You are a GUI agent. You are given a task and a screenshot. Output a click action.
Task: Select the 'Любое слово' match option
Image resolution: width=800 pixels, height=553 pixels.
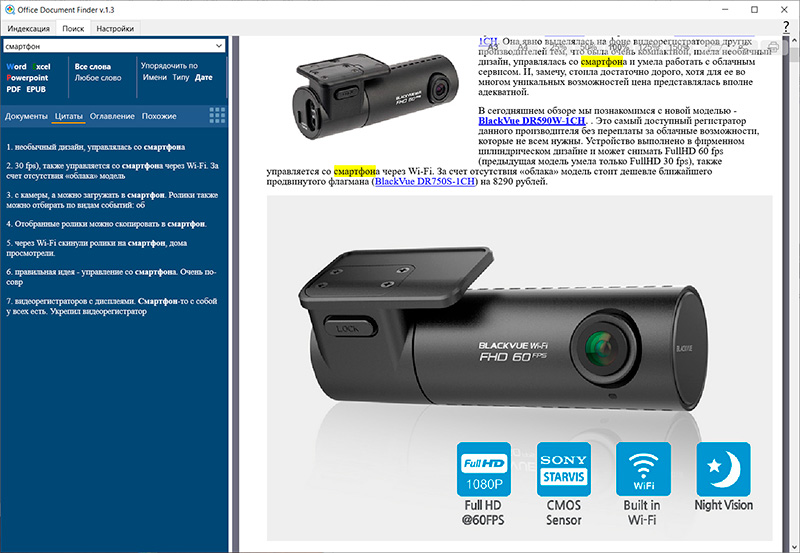tap(98, 77)
